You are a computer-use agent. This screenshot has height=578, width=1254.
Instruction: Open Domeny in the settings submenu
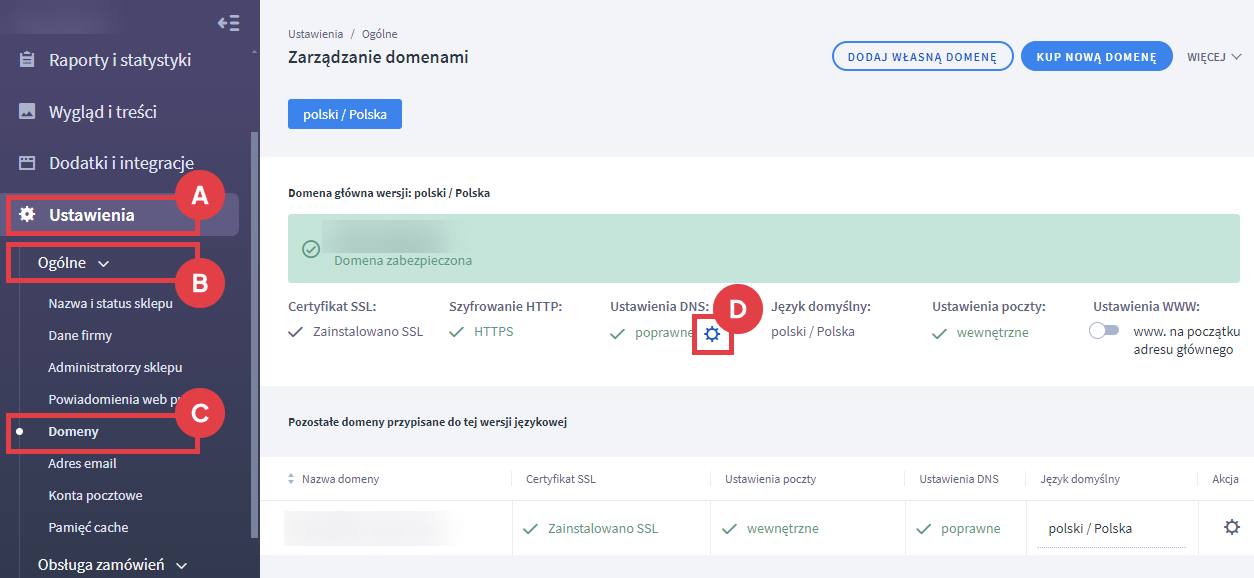tap(73, 432)
